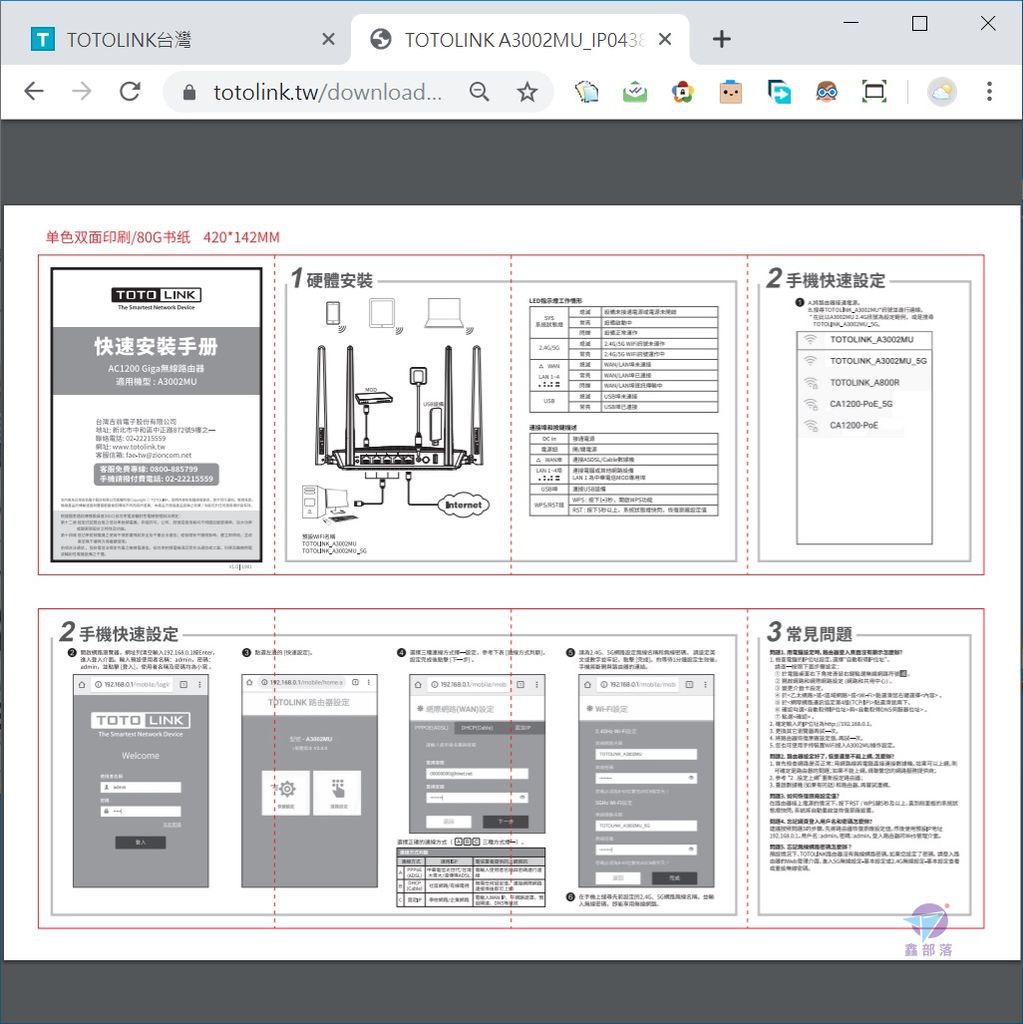Go back to the previous page

point(34,91)
